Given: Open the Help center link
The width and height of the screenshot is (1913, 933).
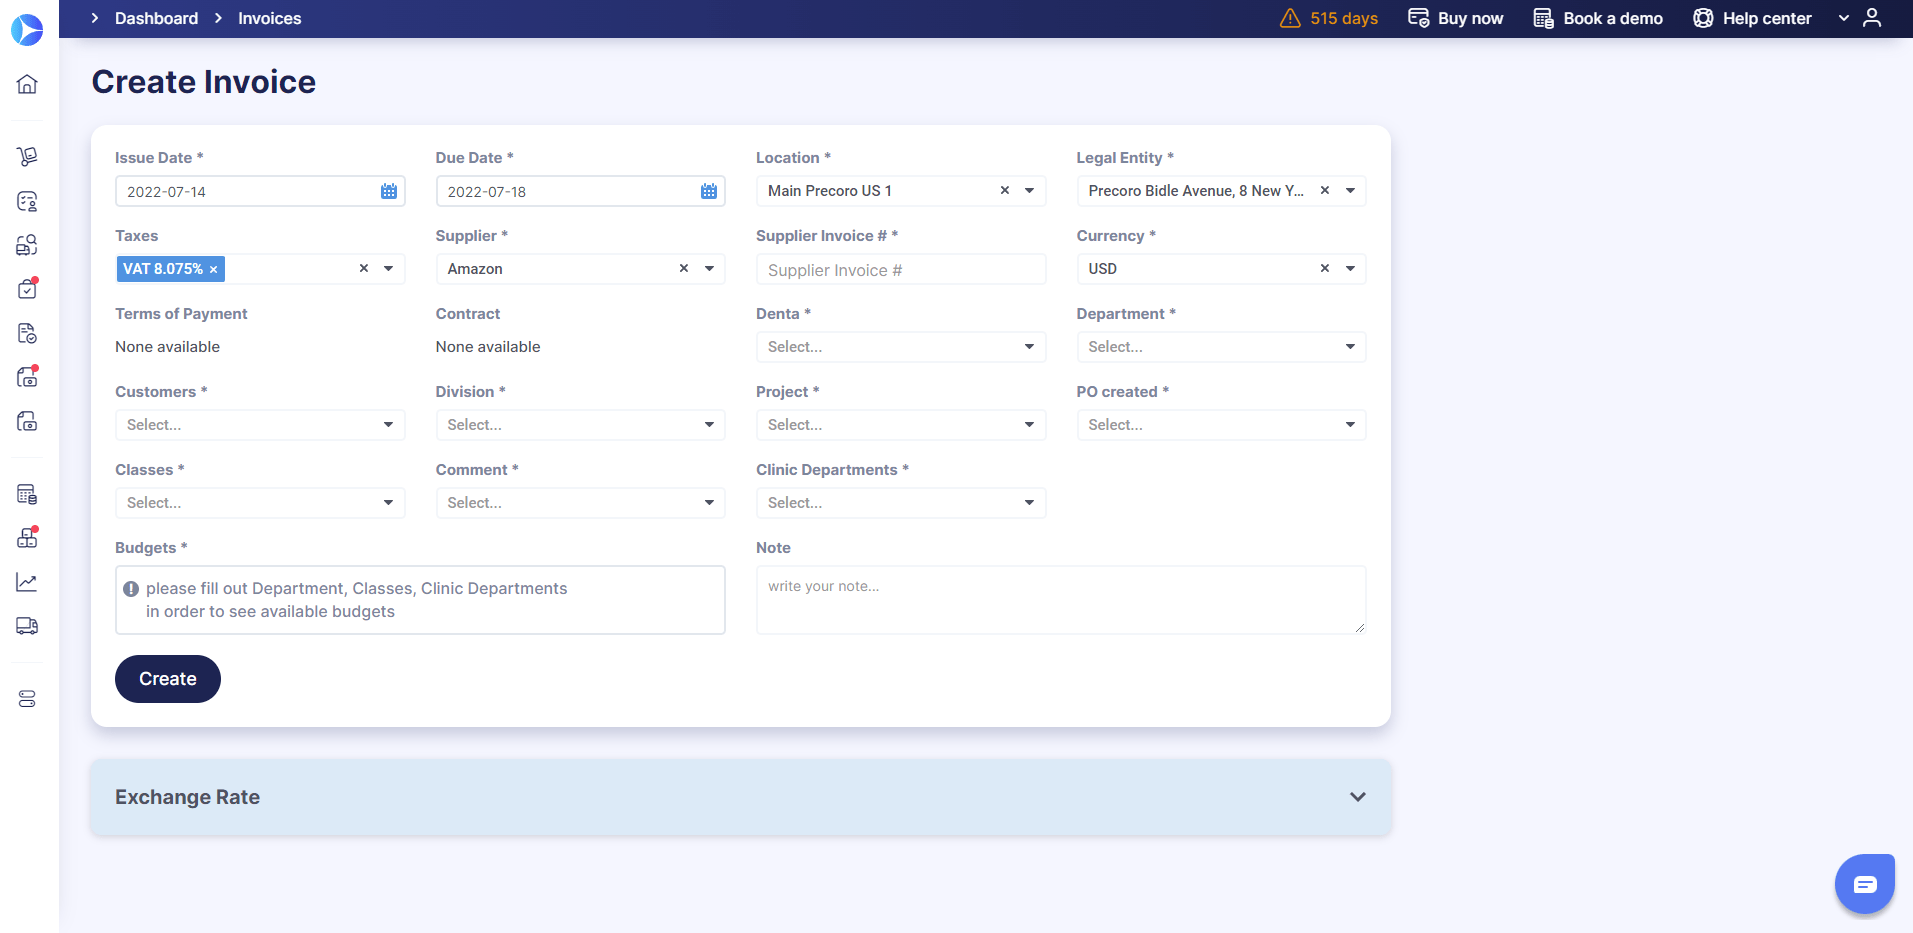Looking at the screenshot, I should point(1752,18).
